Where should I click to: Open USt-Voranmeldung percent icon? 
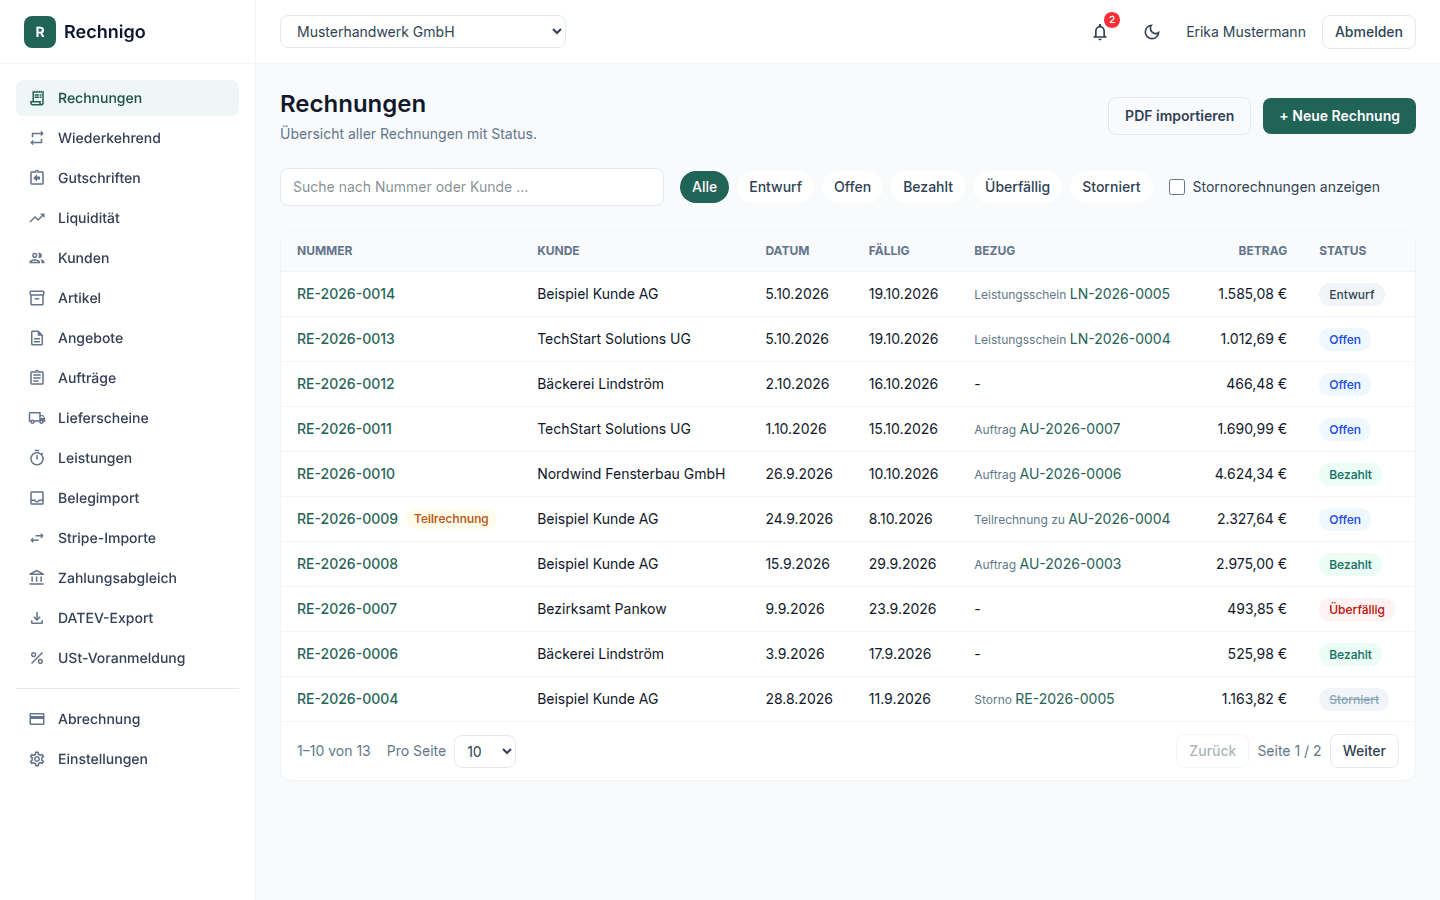[x=37, y=658]
